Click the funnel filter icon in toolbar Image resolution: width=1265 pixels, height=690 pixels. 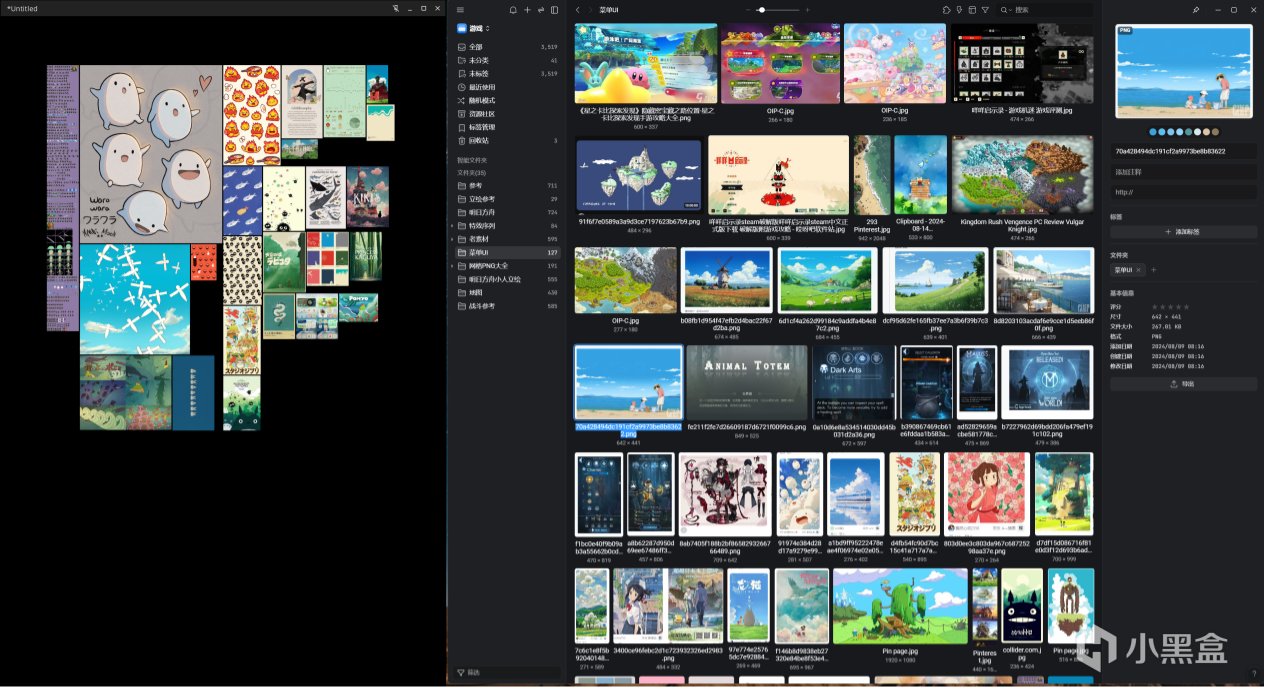point(985,10)
